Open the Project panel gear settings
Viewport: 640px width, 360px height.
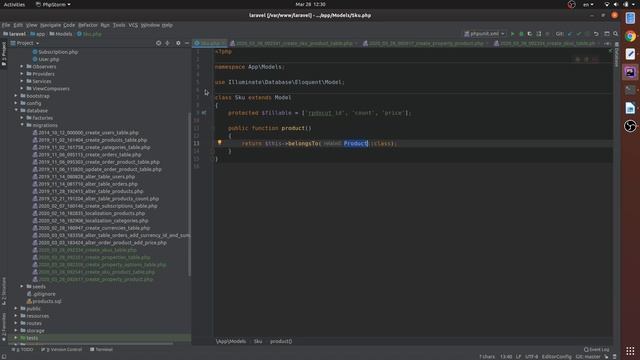[178, 43]
